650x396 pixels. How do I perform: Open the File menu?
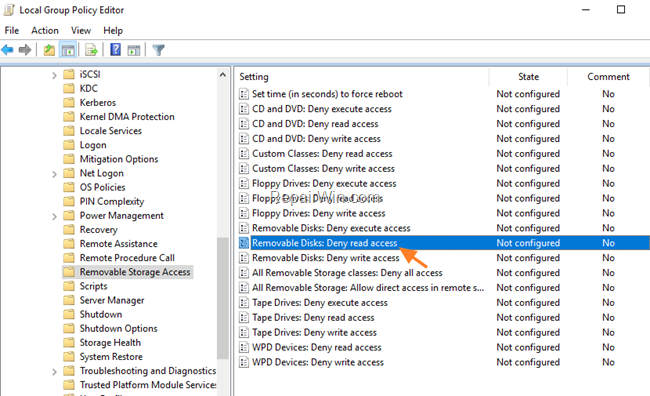(x=12, y=31)
